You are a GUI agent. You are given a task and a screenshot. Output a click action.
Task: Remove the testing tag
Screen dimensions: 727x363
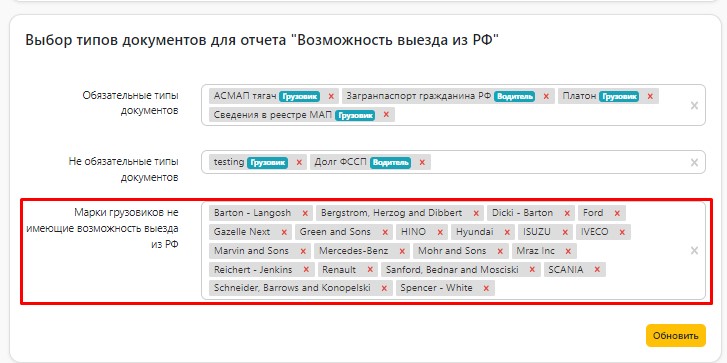299,162
